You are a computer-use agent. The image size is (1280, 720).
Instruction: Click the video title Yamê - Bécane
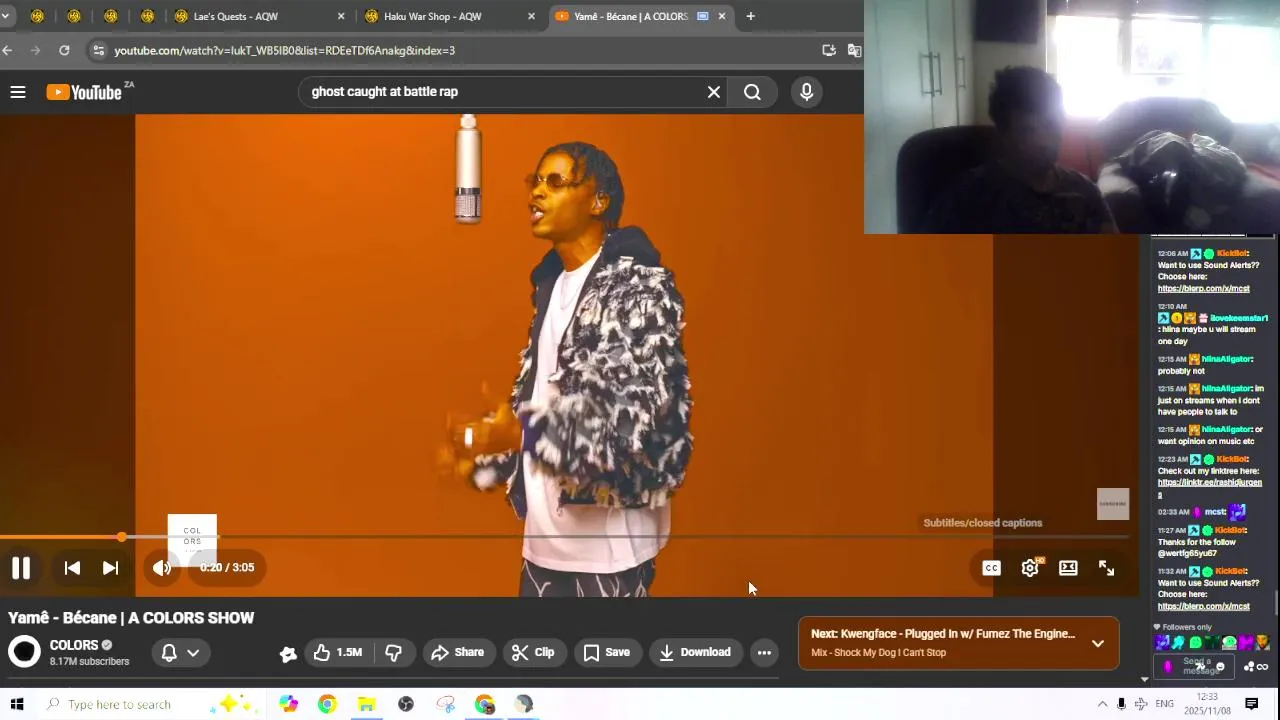click(131, 618)
